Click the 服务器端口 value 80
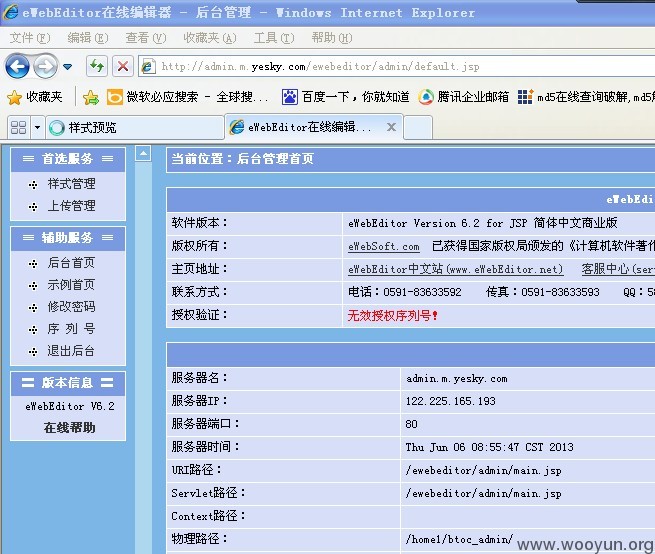This screenshot has width=655, height=554. coord(411,424)
